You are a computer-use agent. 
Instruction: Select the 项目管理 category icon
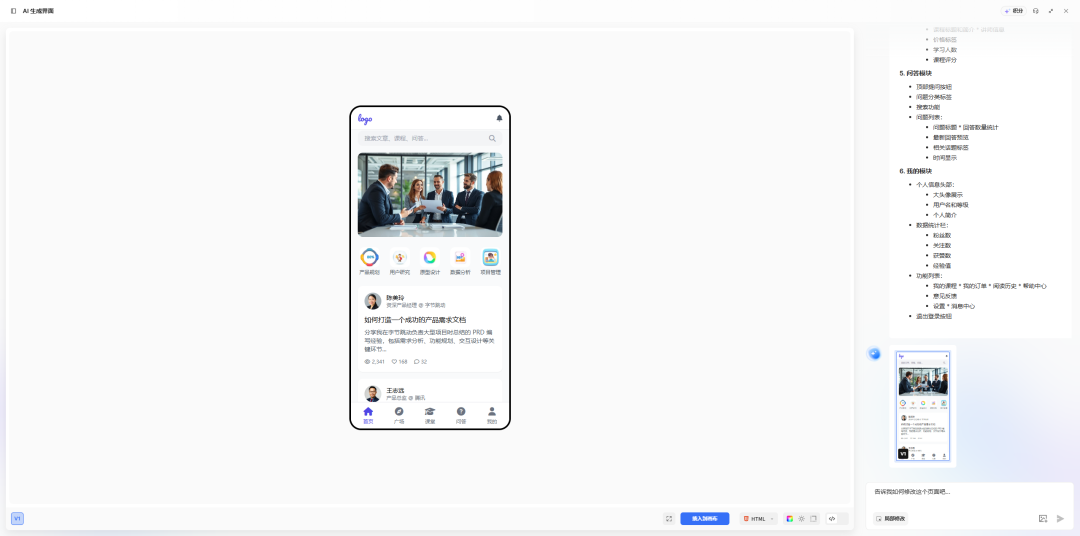point(490,258)
